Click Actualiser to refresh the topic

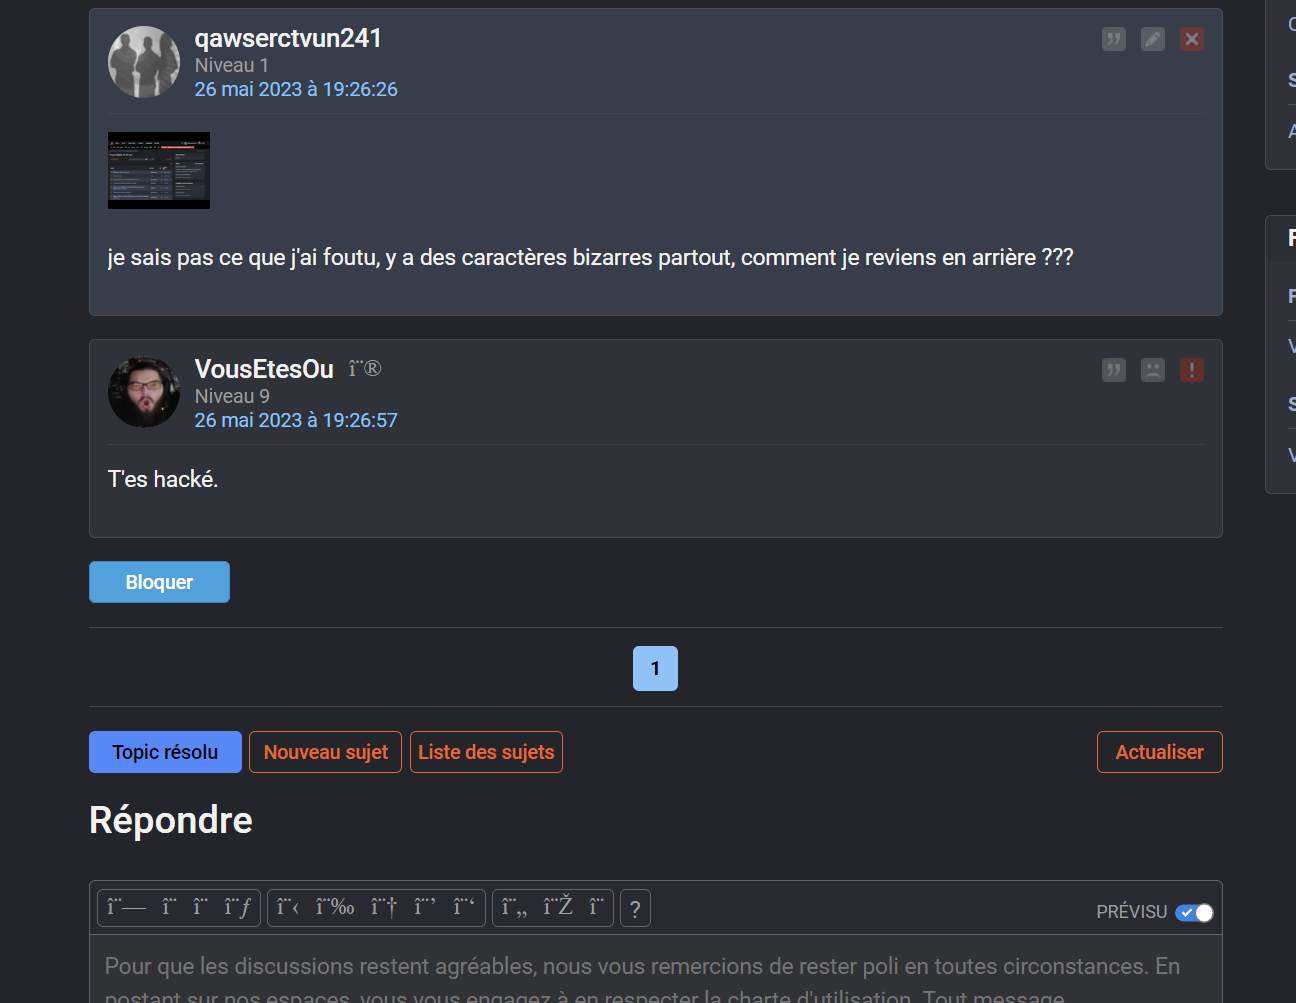click(x=1159, y=752)
